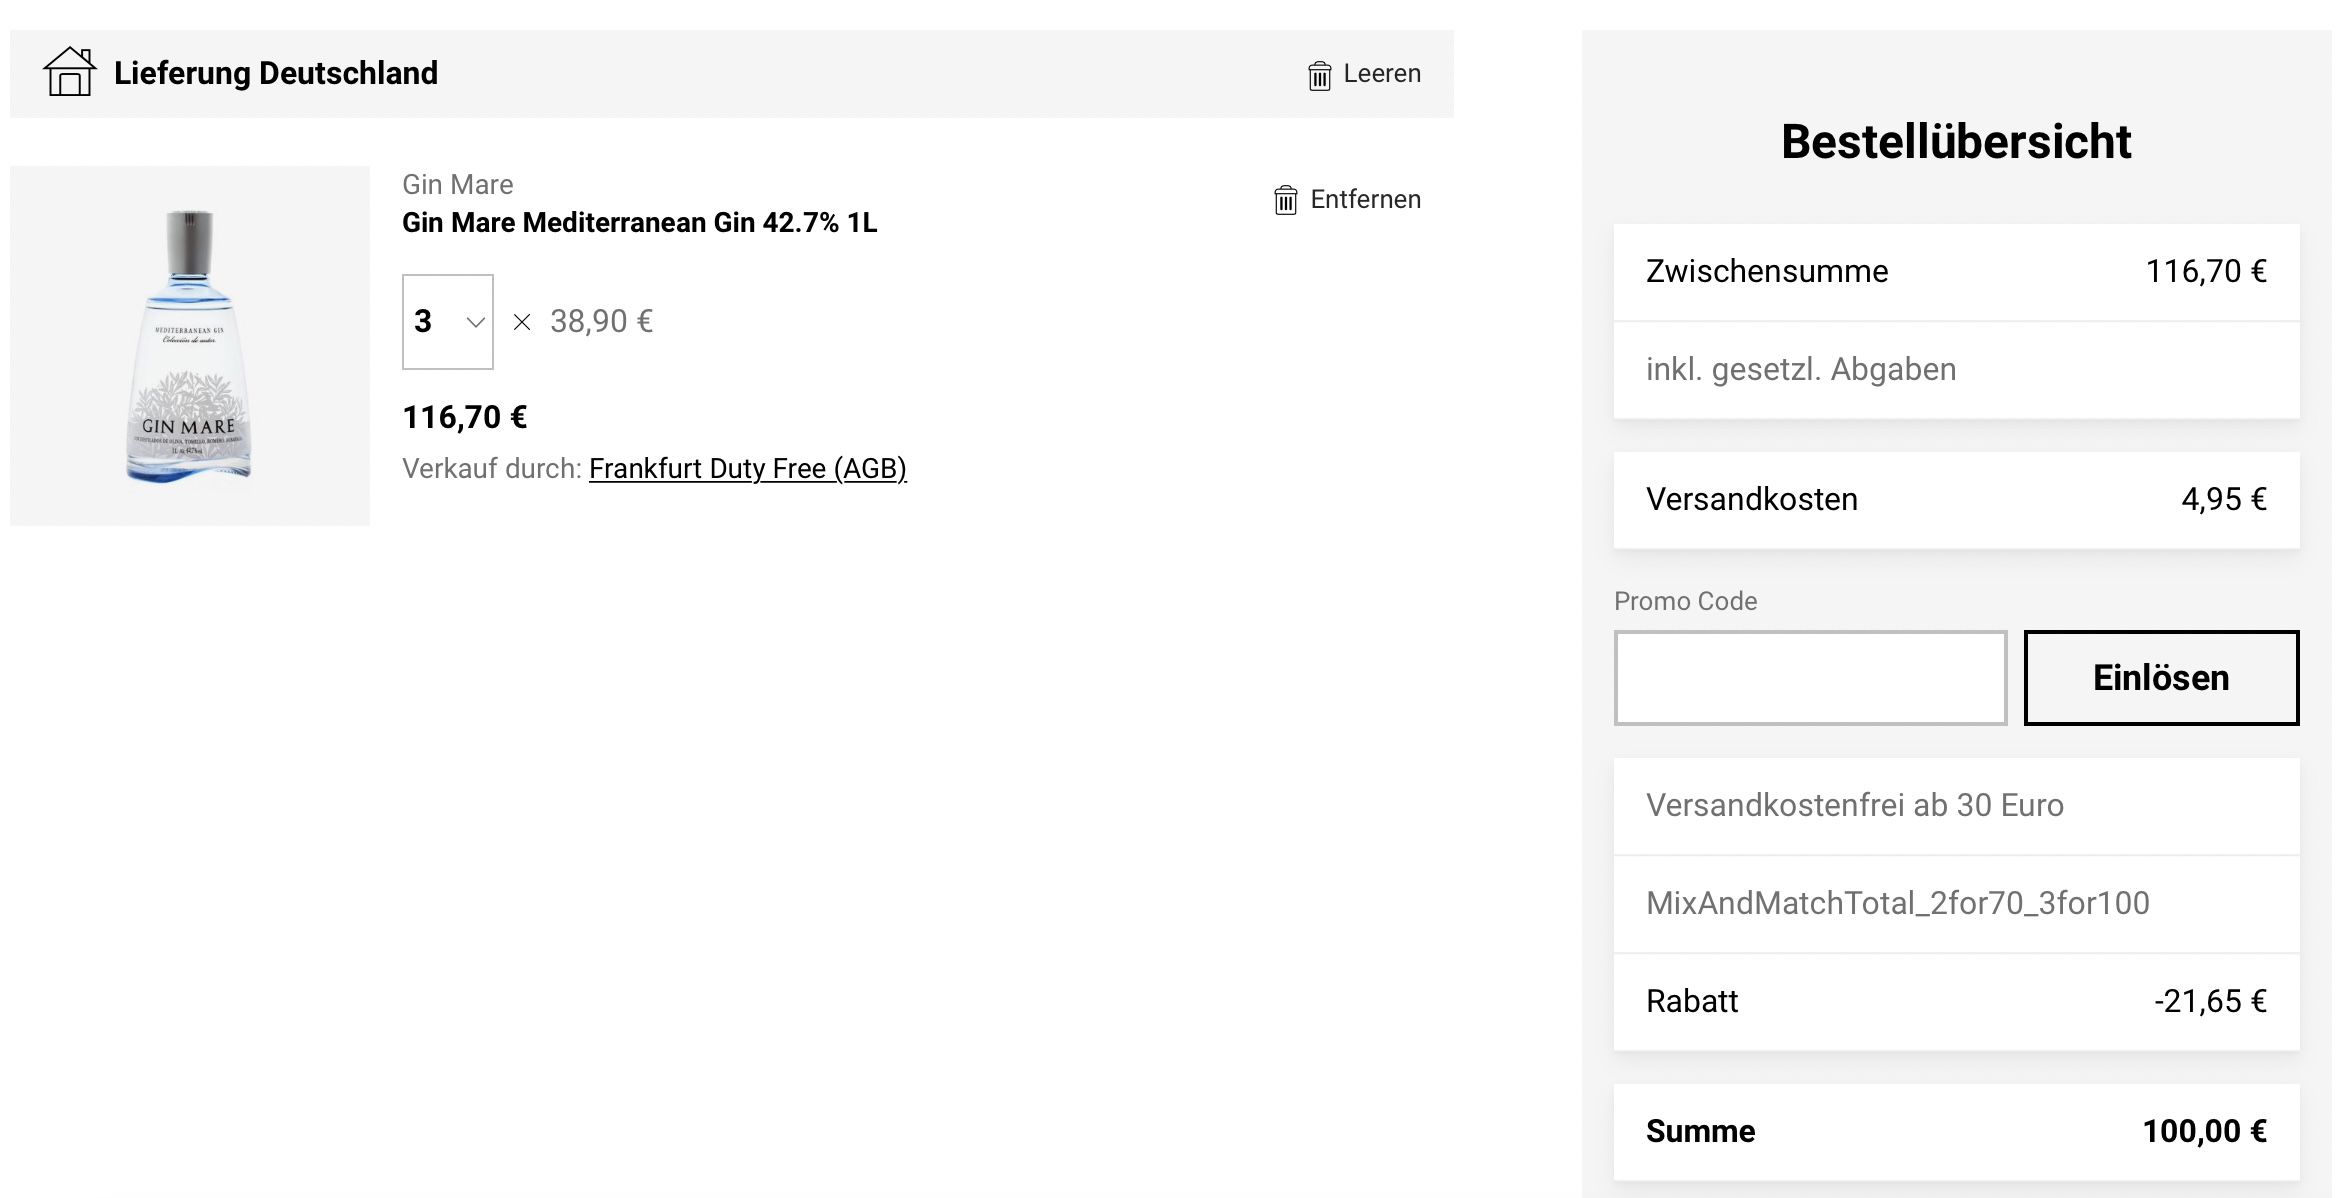The height and width of the screenshot is (1198, 2336).
Task: Click the Gin Mare Mediterranean Gin product title
Action: (x=640, y=222)
